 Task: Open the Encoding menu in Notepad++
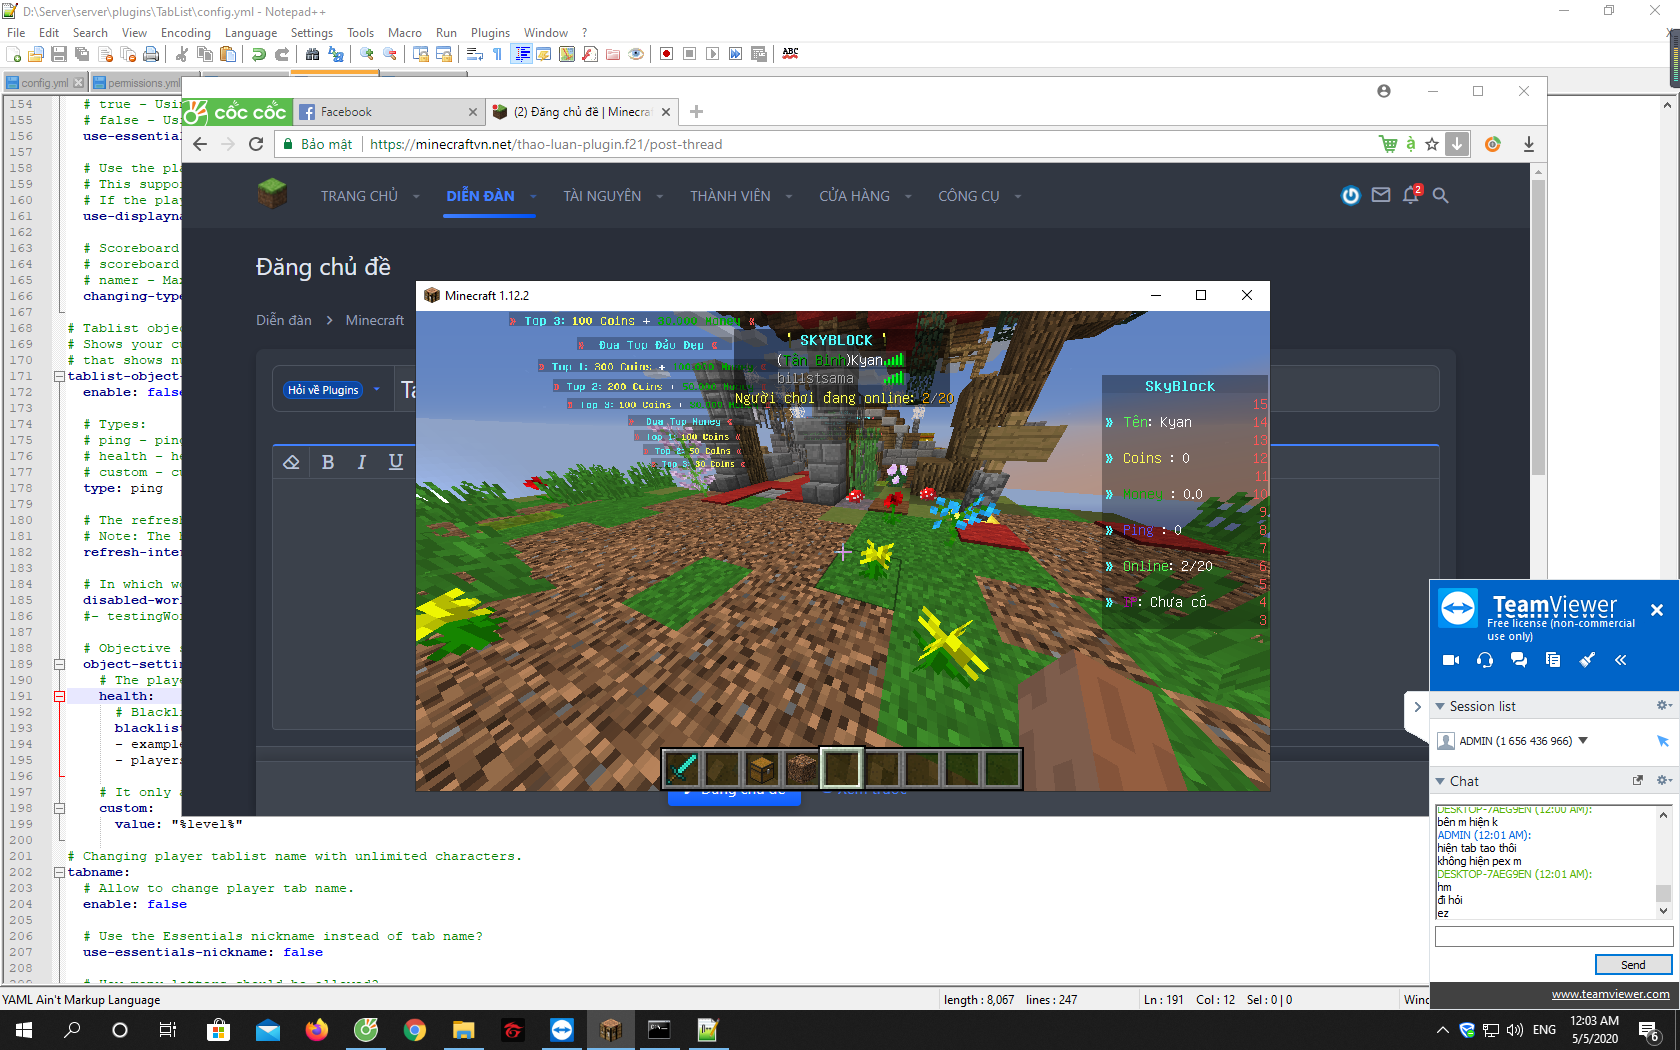(186, 33)
